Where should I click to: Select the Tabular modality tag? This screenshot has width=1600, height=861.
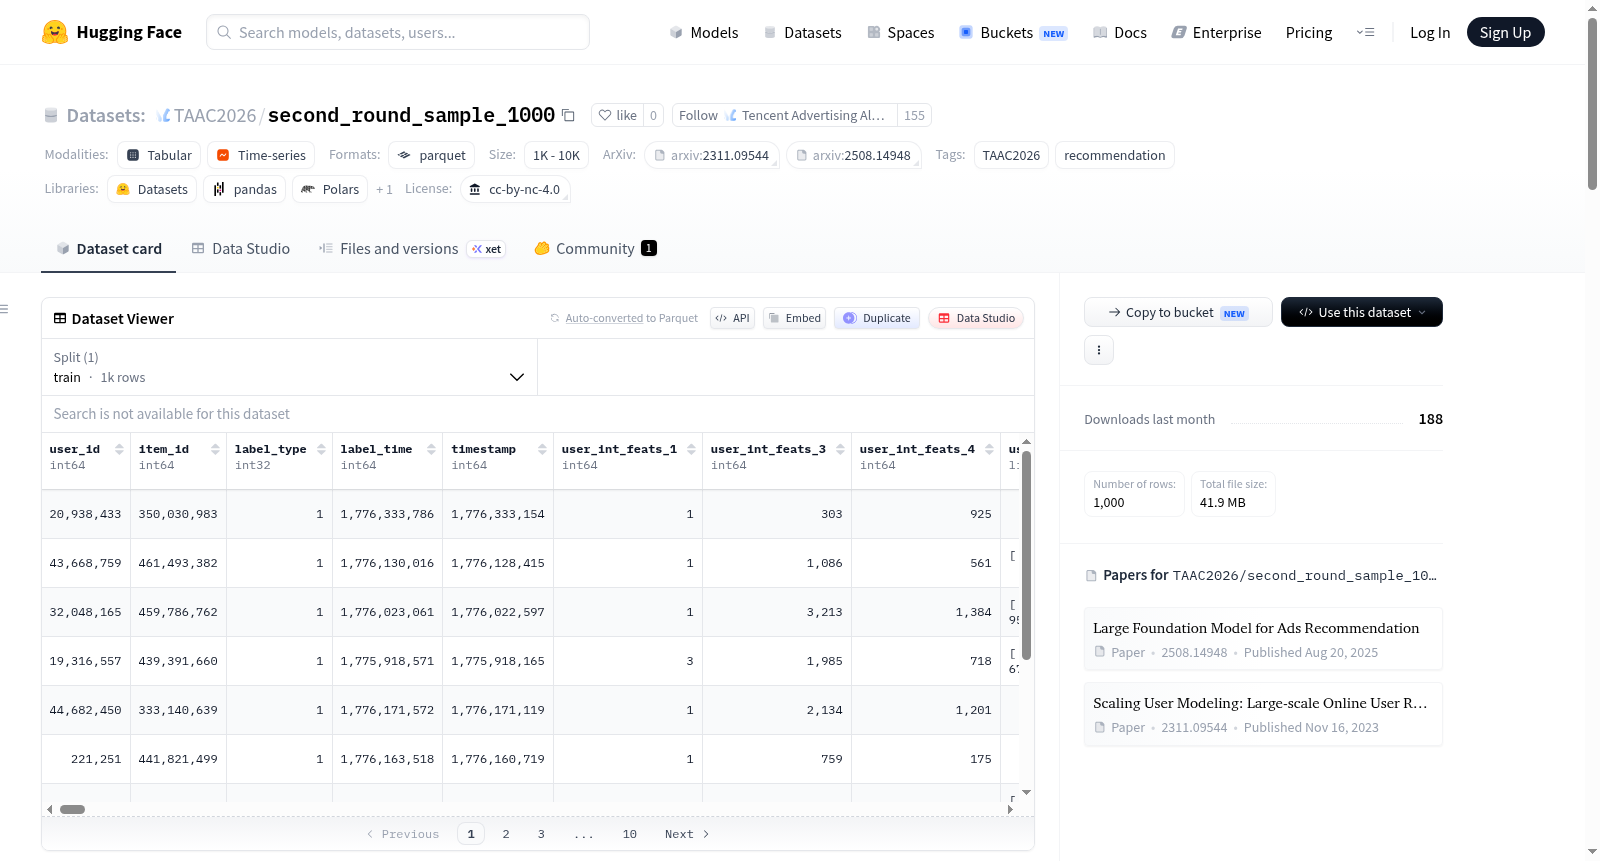click(x=159, y=155)
